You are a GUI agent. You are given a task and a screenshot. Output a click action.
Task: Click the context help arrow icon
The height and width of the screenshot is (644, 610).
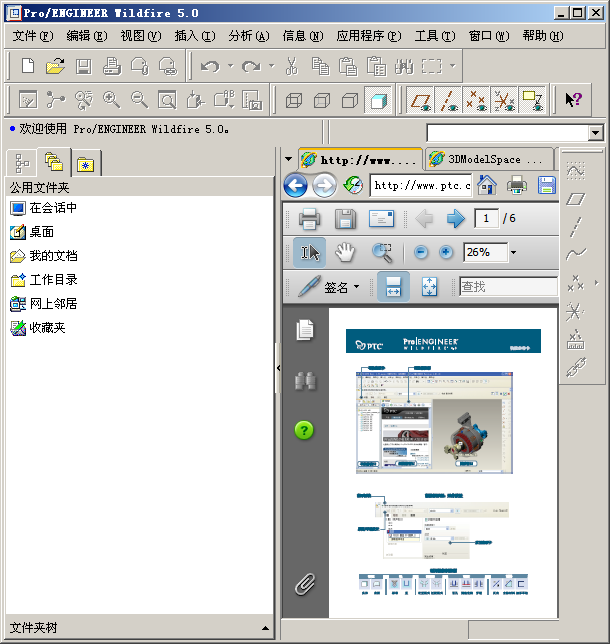(573, 100)
